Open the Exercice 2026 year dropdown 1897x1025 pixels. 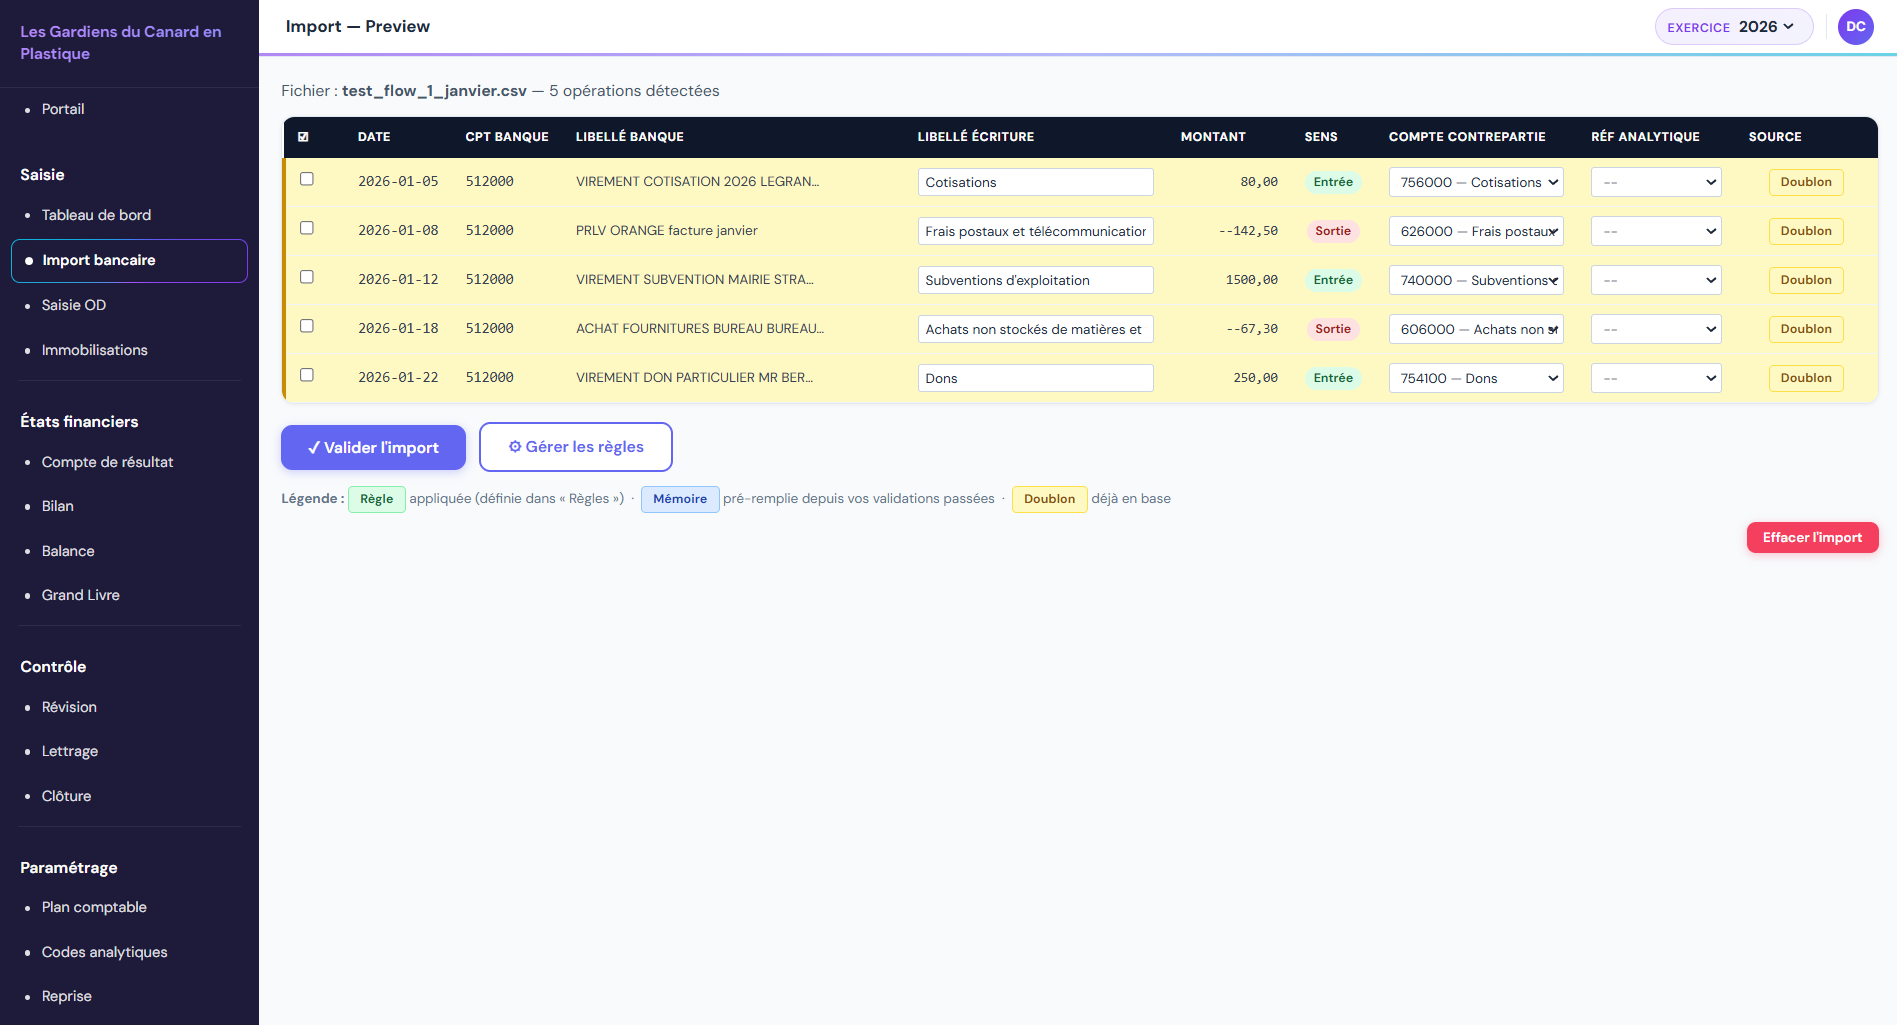click(1733, 27)
